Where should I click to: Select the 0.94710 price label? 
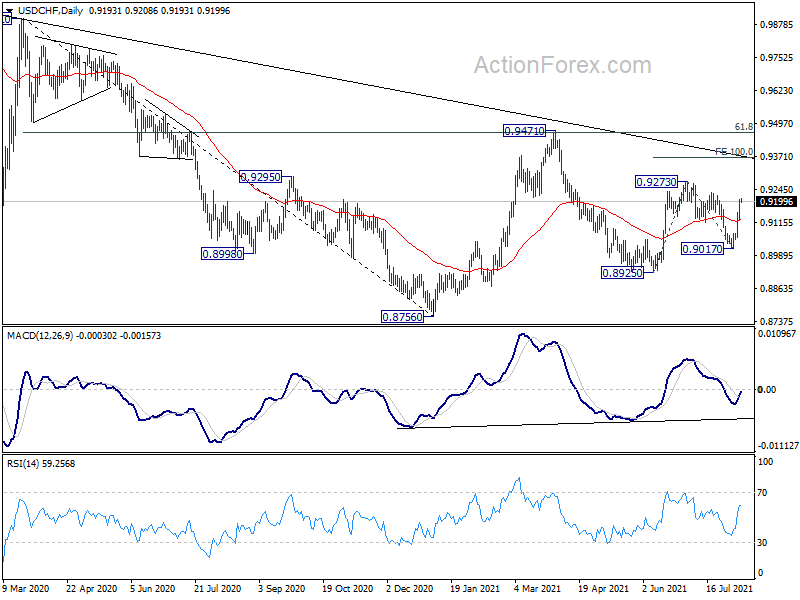coord(524,131)
